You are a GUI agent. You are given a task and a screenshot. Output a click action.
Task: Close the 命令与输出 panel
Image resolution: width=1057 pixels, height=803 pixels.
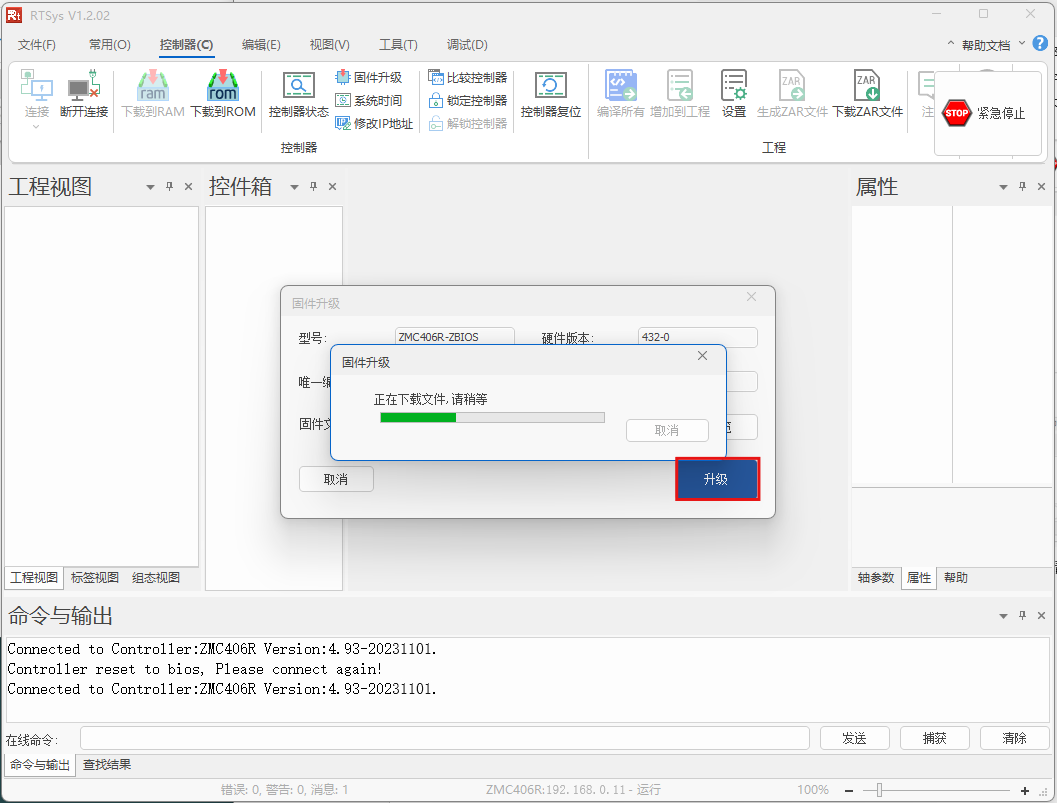coord(1041,616)
